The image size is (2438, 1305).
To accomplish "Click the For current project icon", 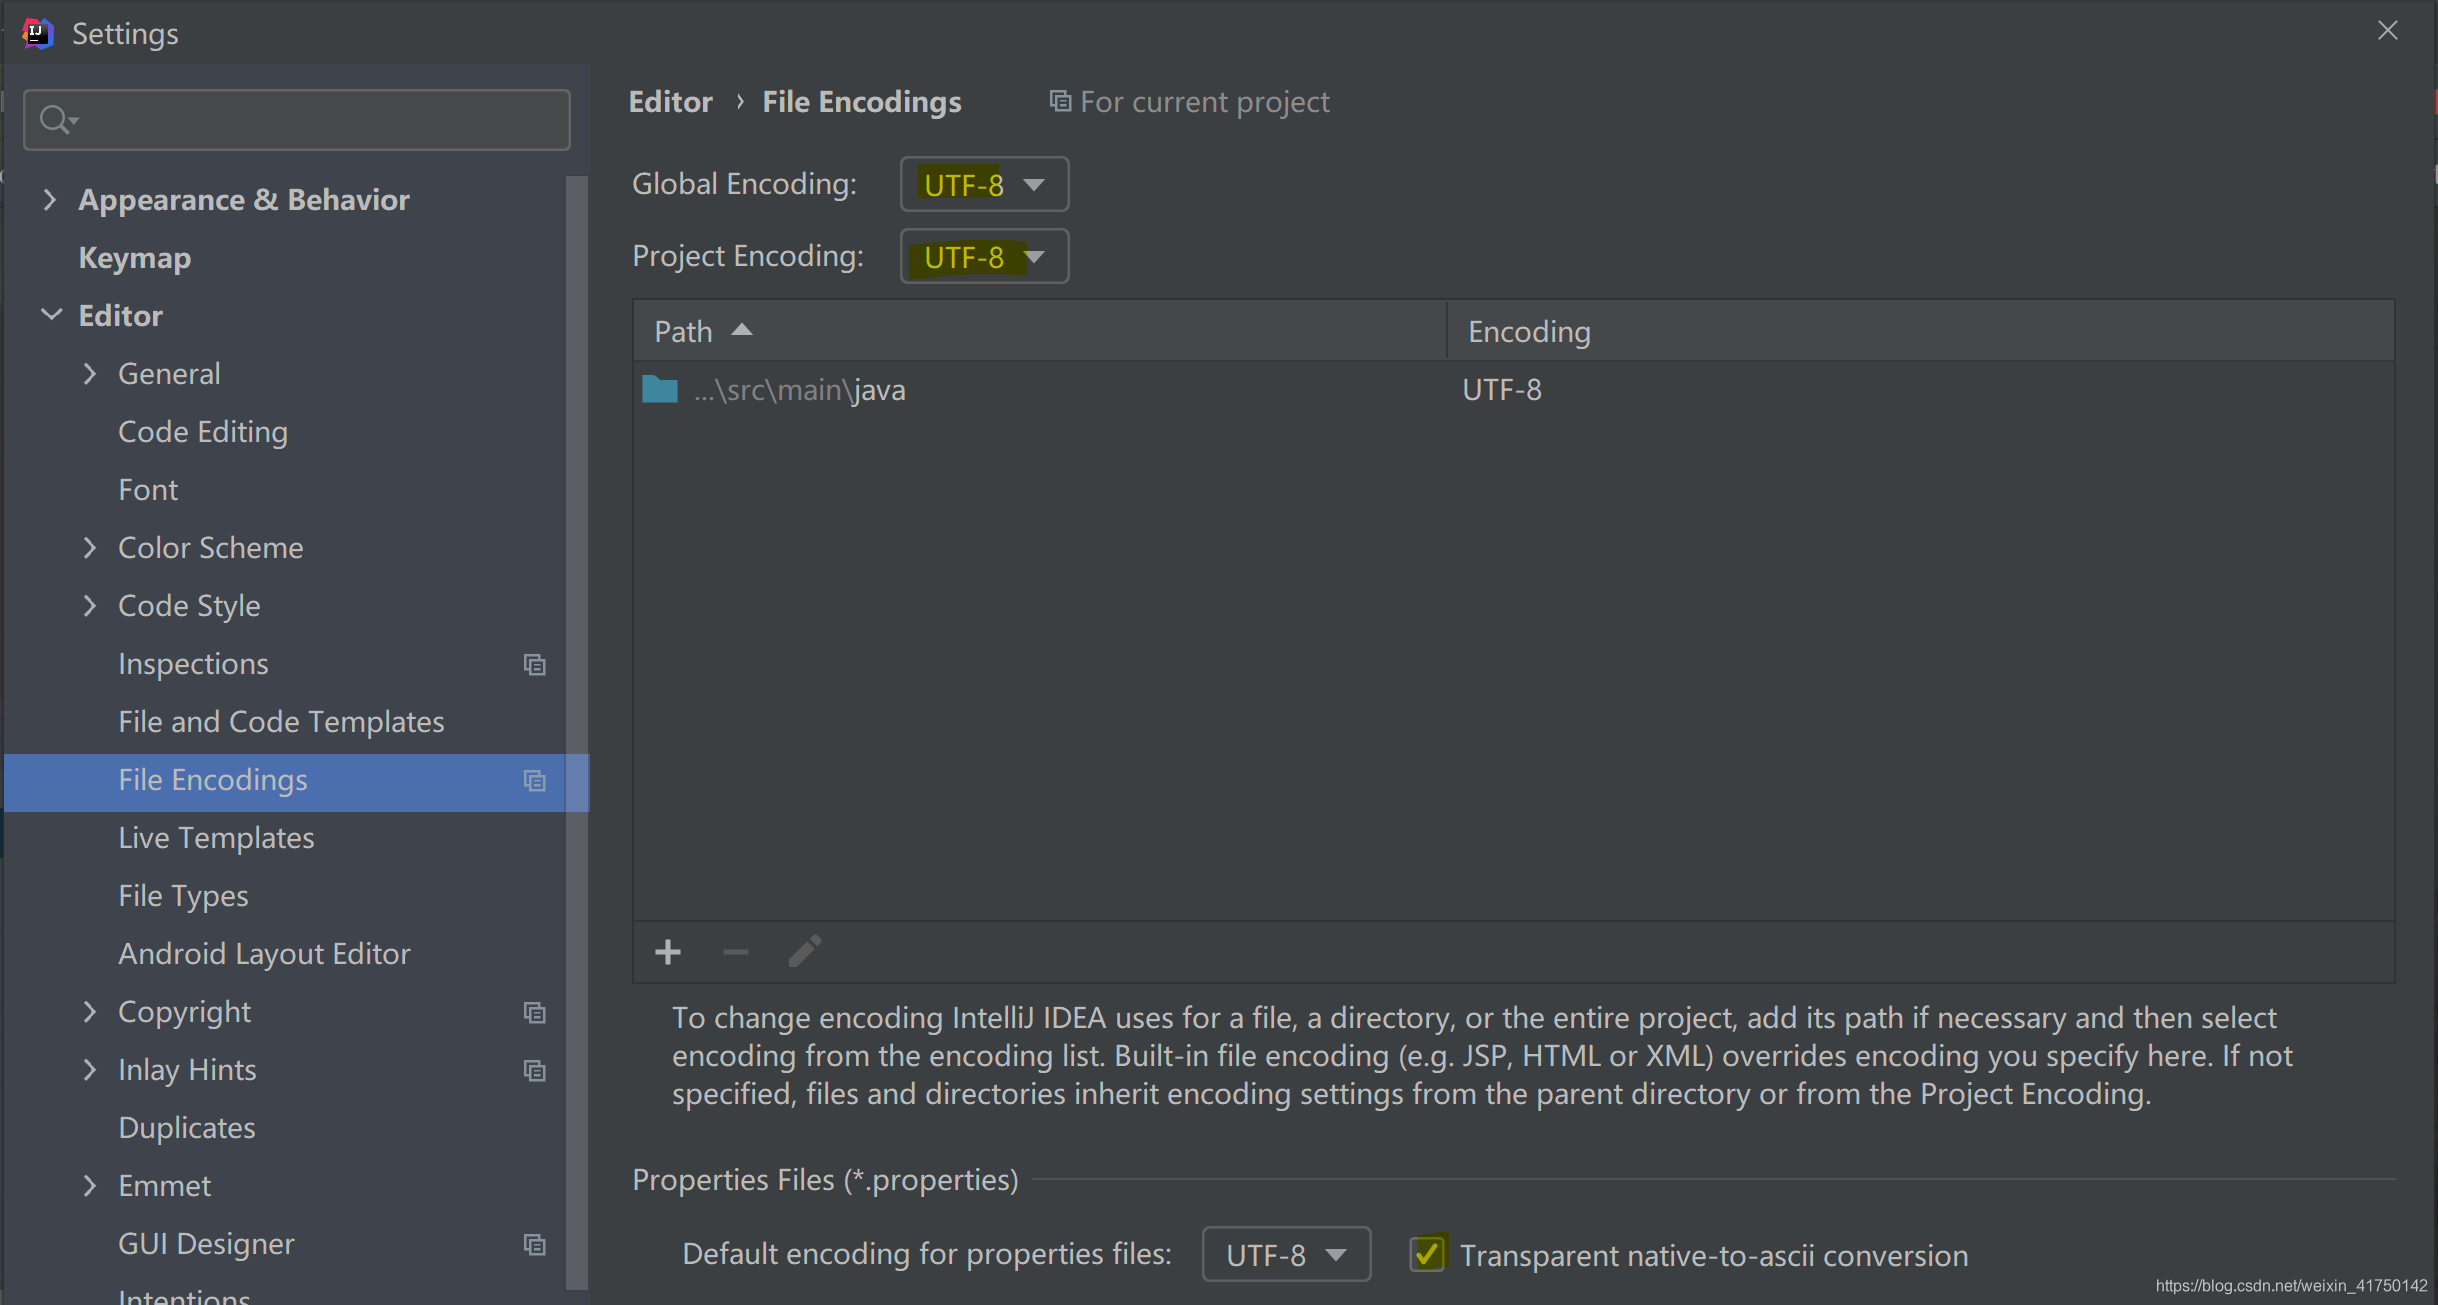I will 1060,101.
